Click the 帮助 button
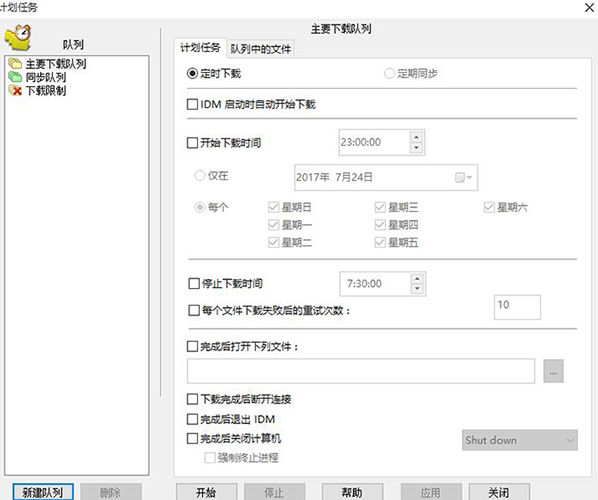This screenshot has width=598, height=500. pos(352,492)
